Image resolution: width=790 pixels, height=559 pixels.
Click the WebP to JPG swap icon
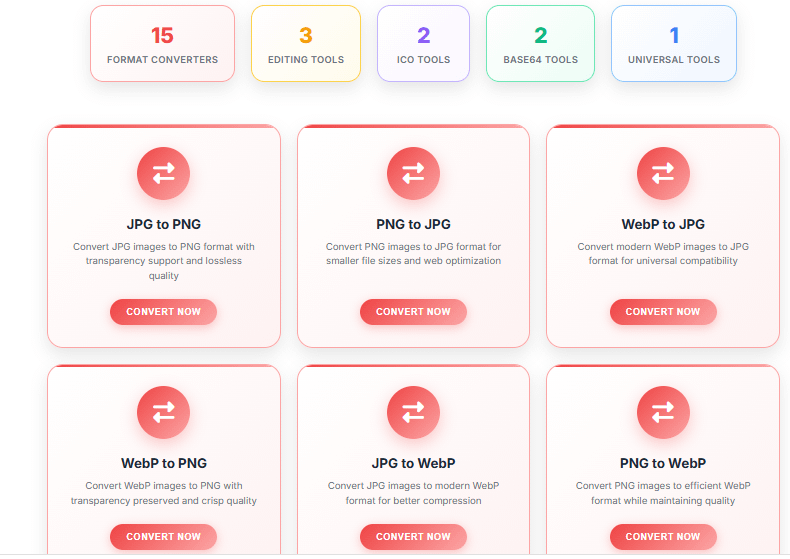click(x=663, y=174)
